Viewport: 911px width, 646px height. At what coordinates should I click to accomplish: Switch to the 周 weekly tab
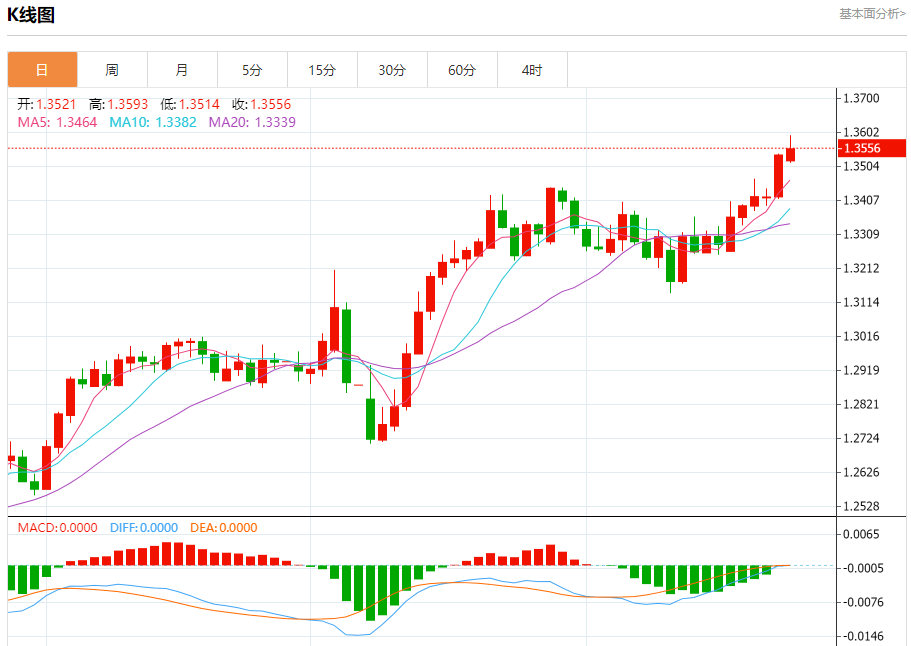112,70
